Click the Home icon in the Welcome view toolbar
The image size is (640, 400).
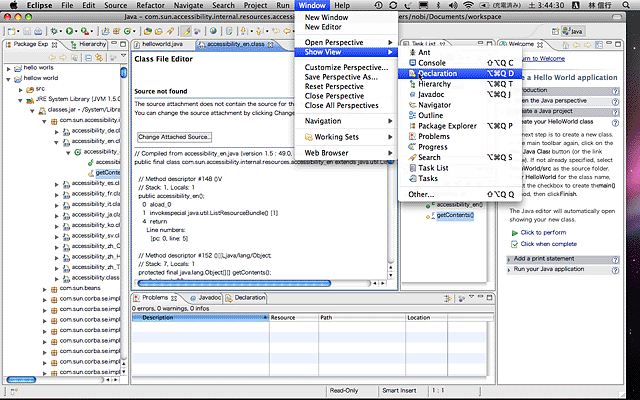566,44
